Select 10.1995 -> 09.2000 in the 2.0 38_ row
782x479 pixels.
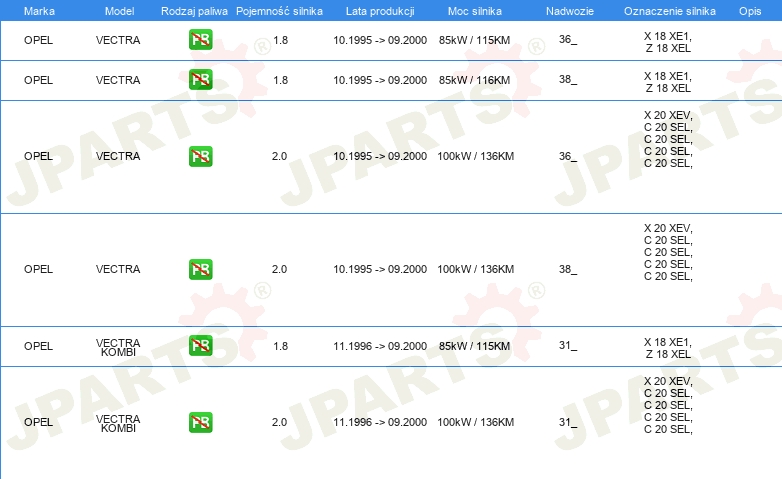tap(380, 269)
